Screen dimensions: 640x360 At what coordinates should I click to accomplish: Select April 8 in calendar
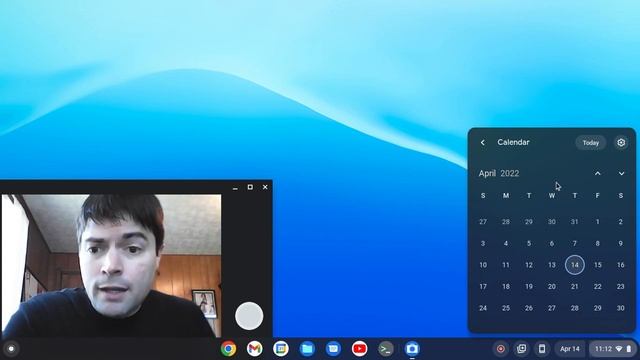[598, 243]
